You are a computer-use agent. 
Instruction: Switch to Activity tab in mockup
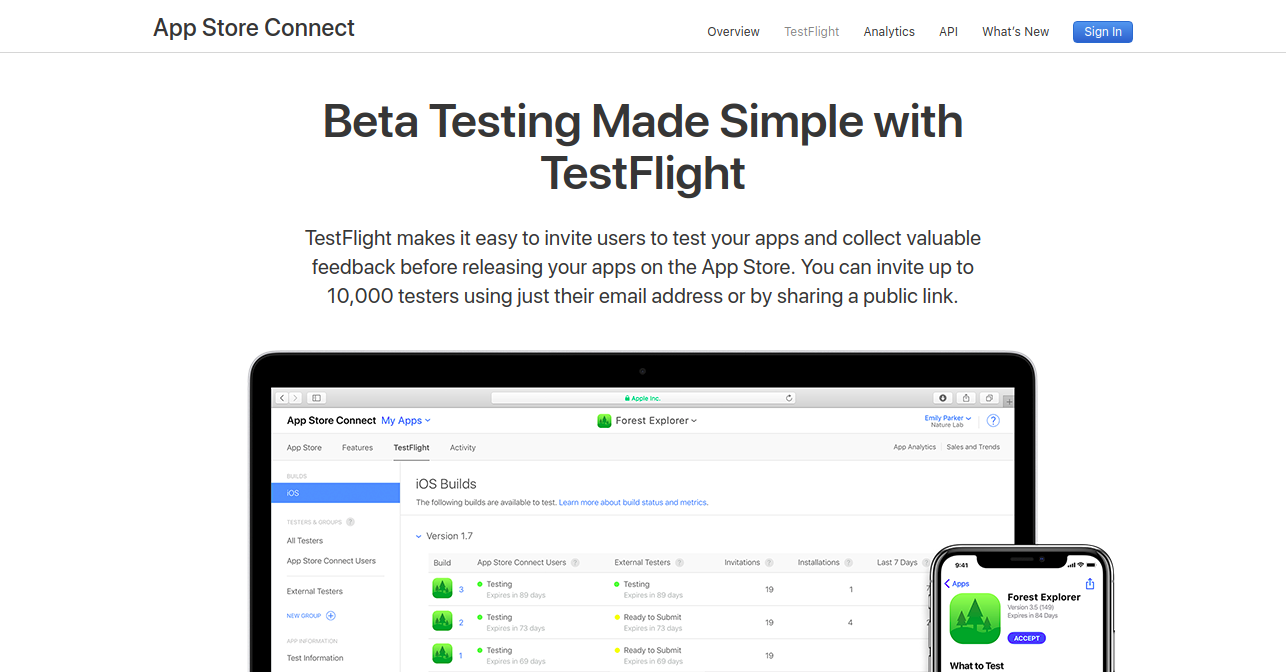(x=463, y=448)
